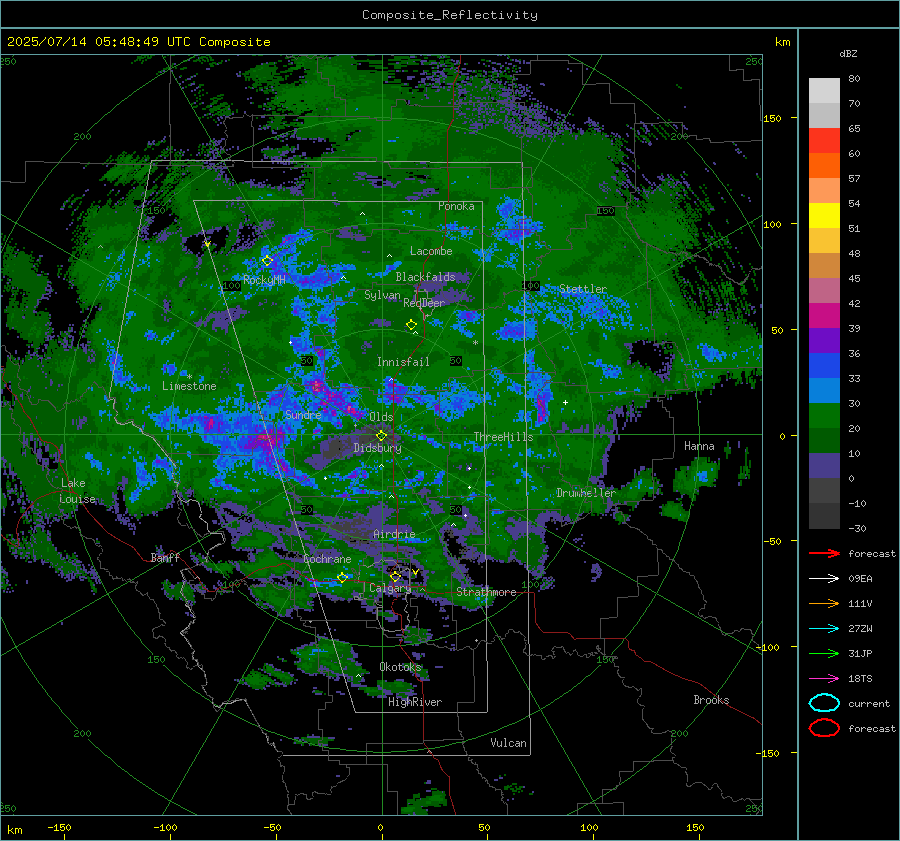
Task: Click the orange 111V arrow icon
Action: pos(824,603)
